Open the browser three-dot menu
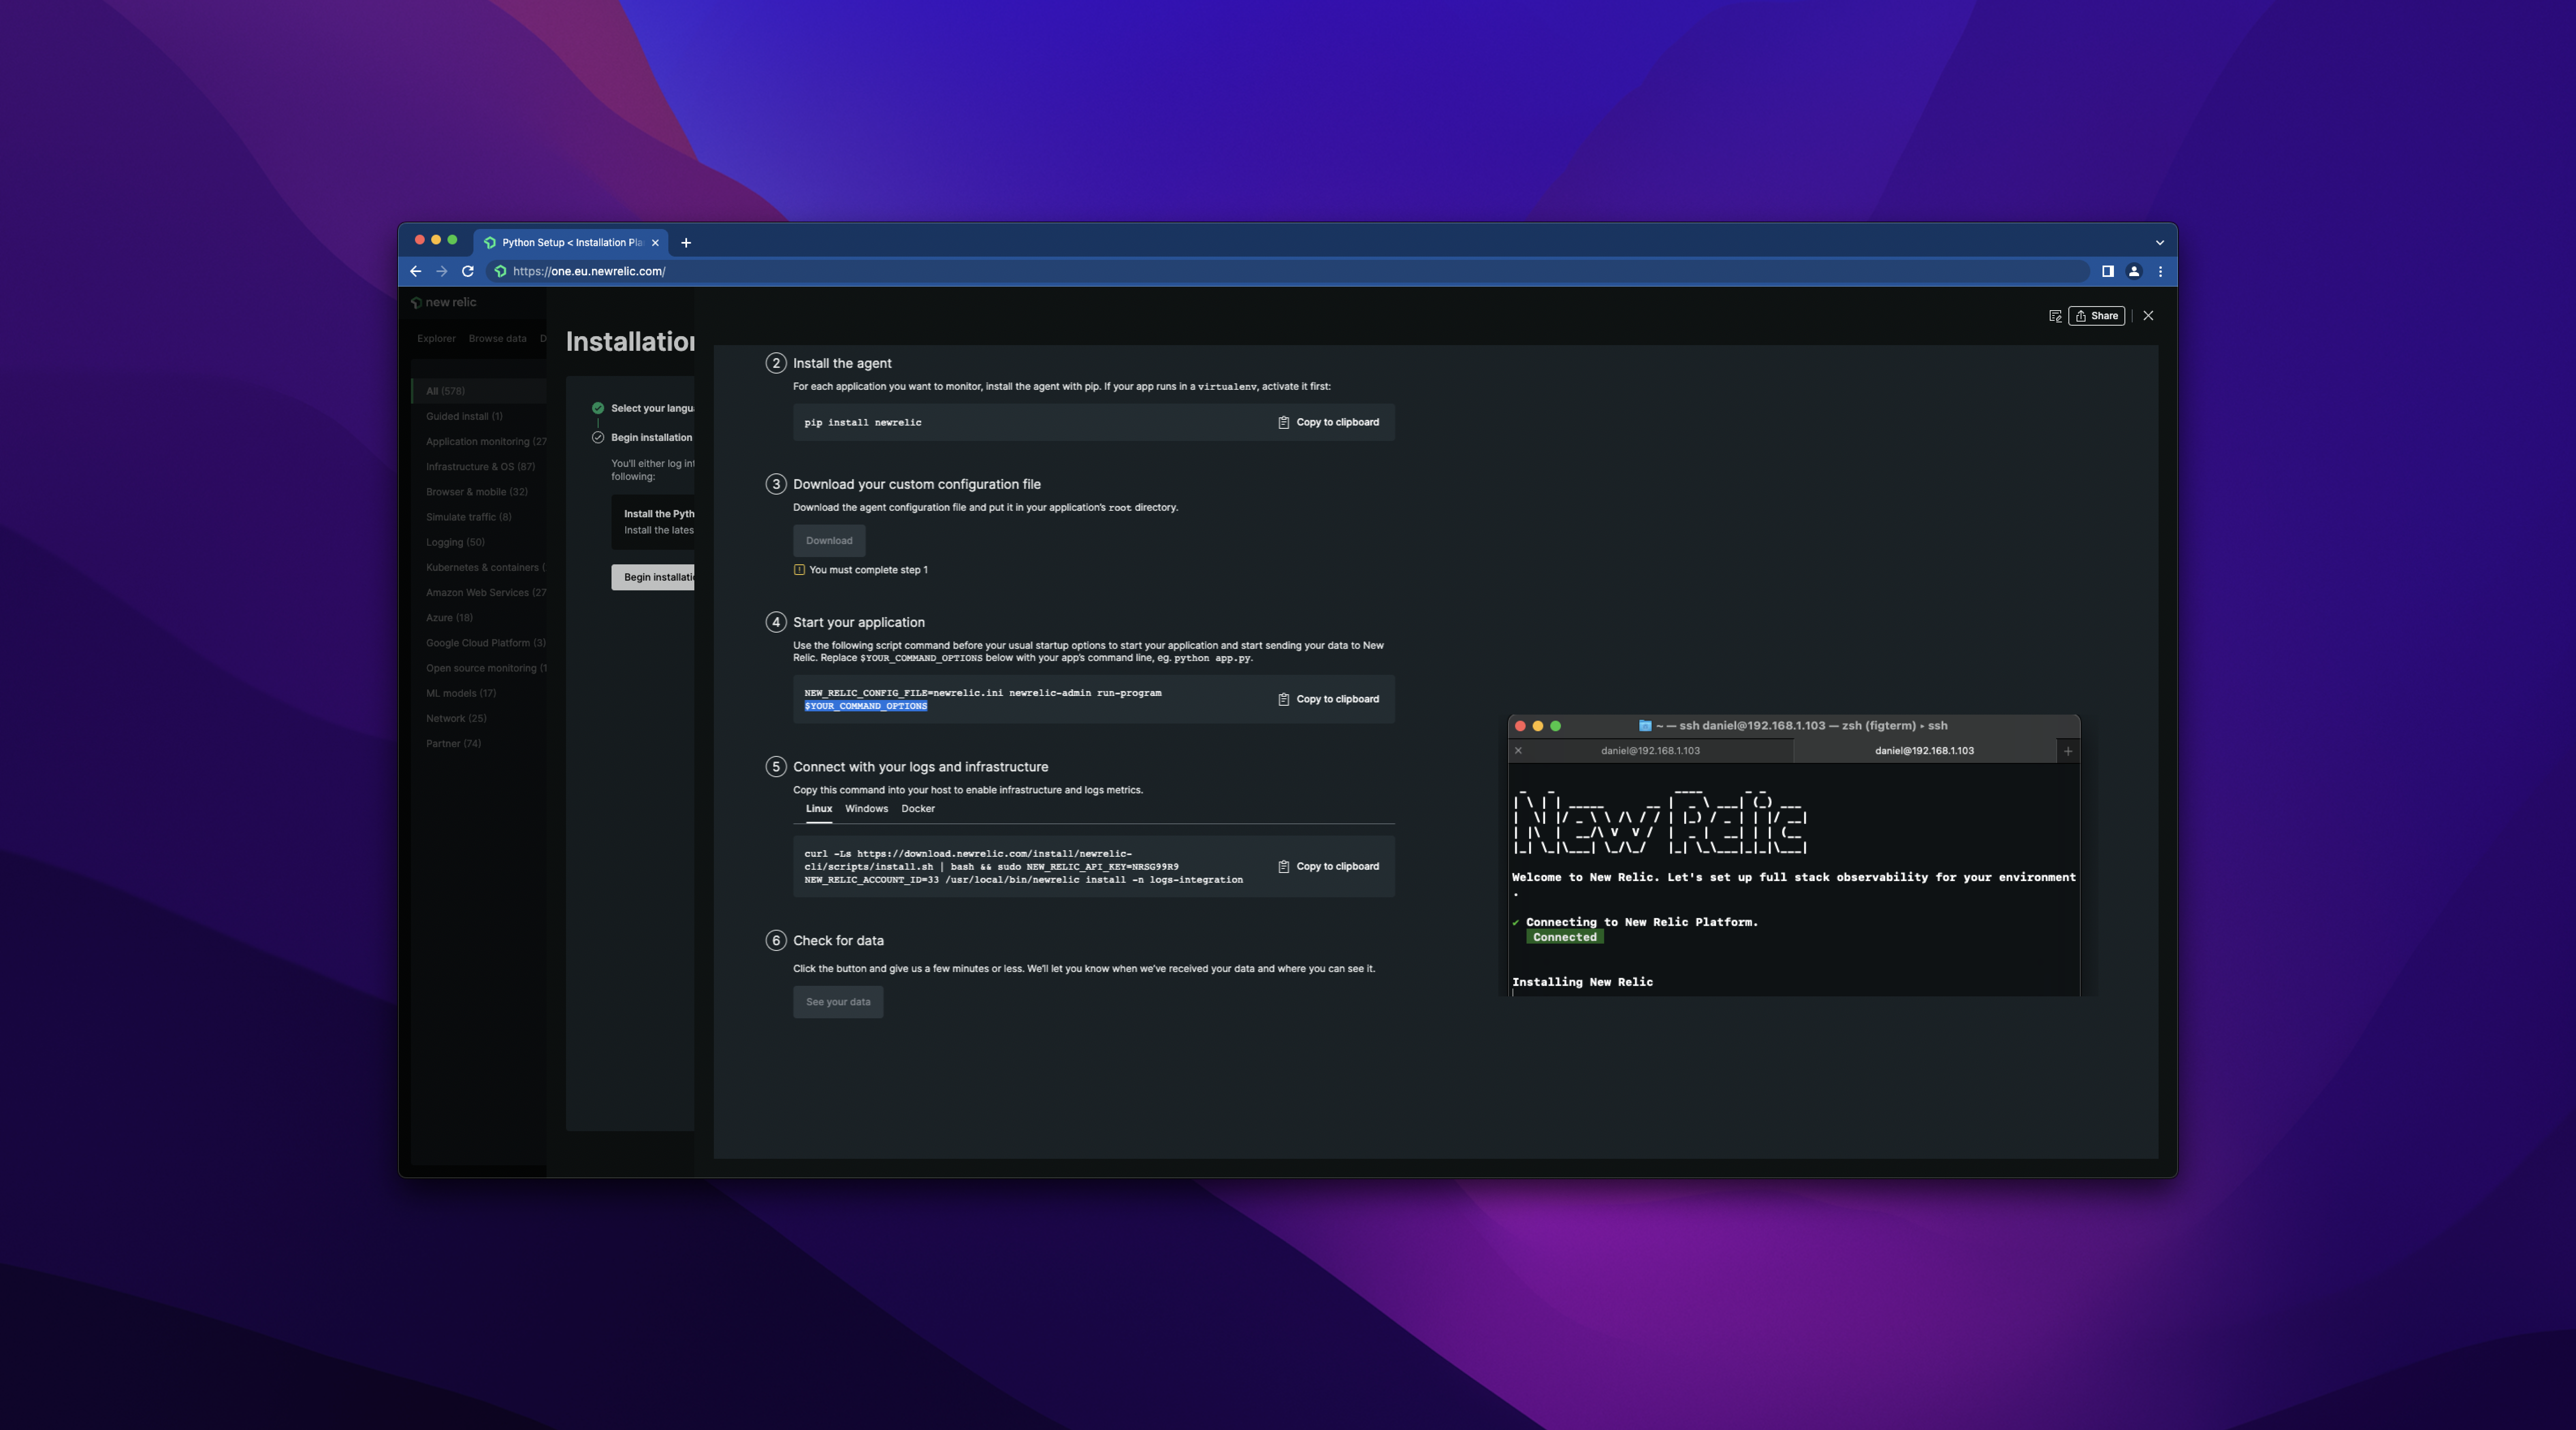 pyautogui.click(x=2160, y=271)
